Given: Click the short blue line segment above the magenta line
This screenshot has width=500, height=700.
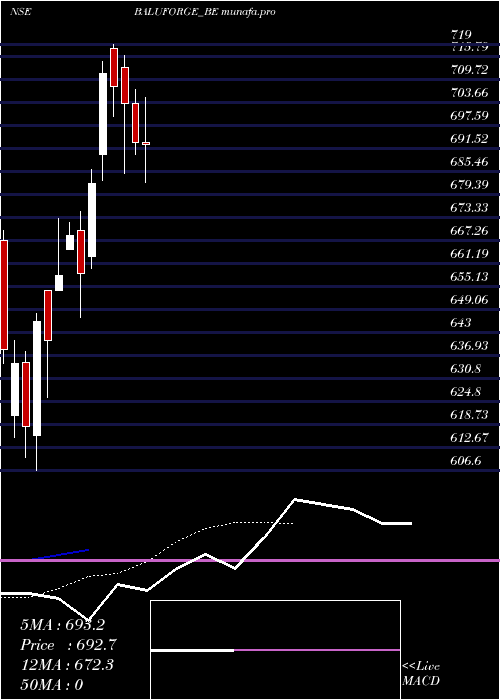Looking at the screenshot, I should (60, 554).
